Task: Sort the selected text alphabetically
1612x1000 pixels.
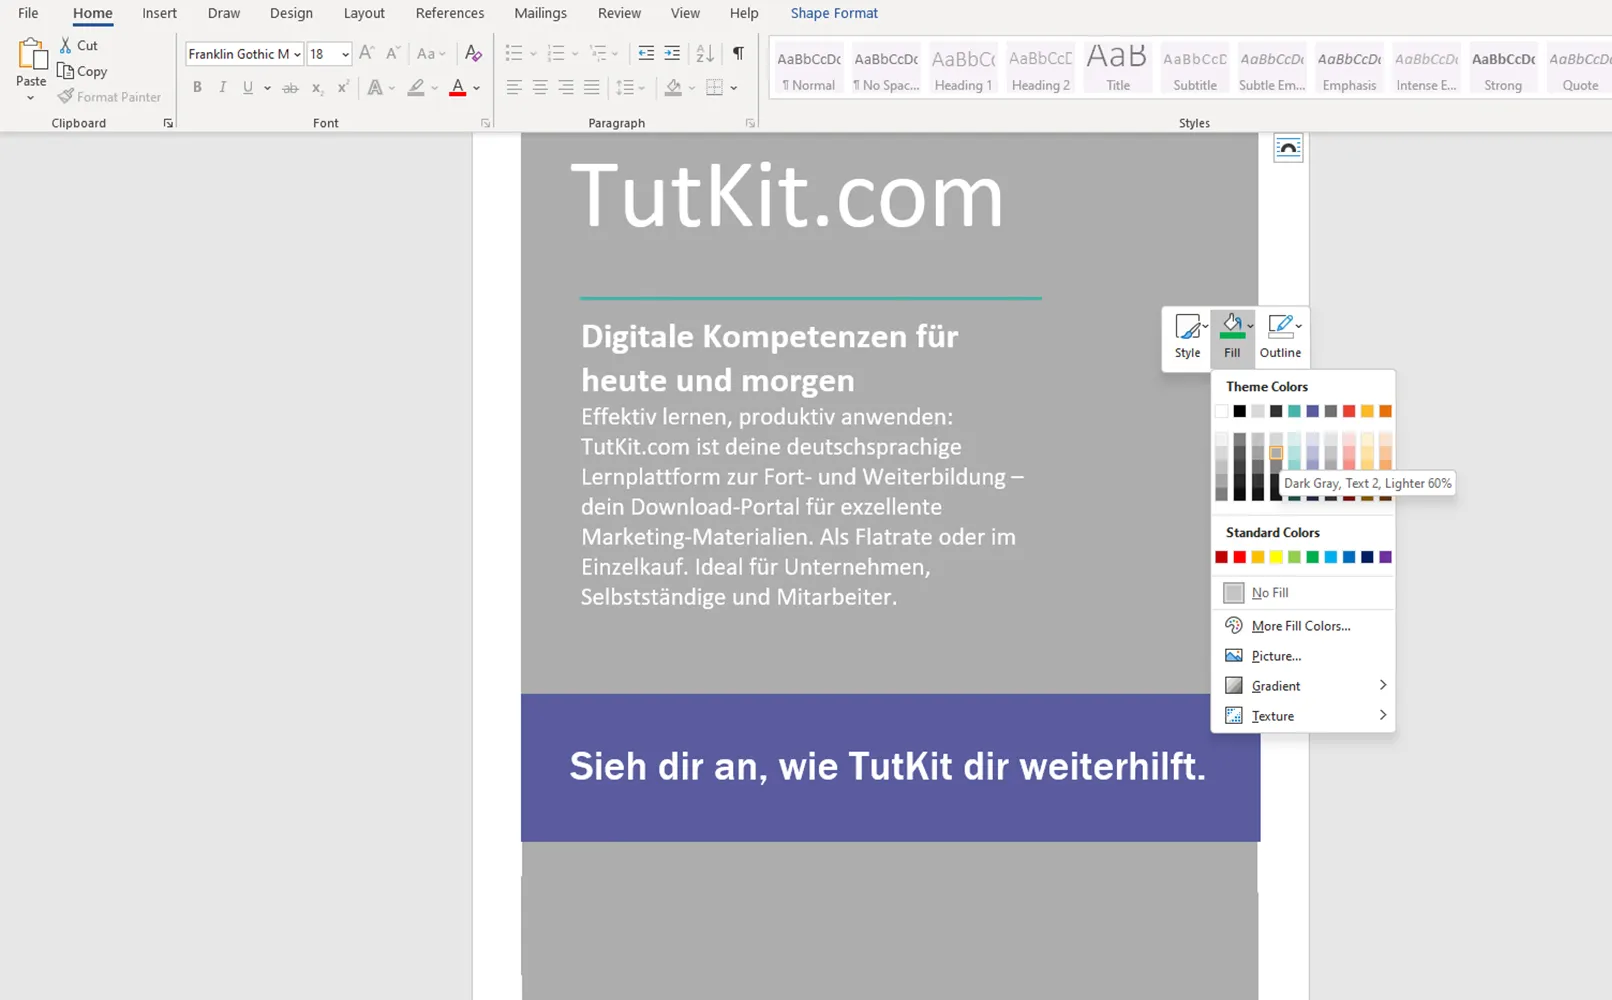Action: tap(705, 53)
